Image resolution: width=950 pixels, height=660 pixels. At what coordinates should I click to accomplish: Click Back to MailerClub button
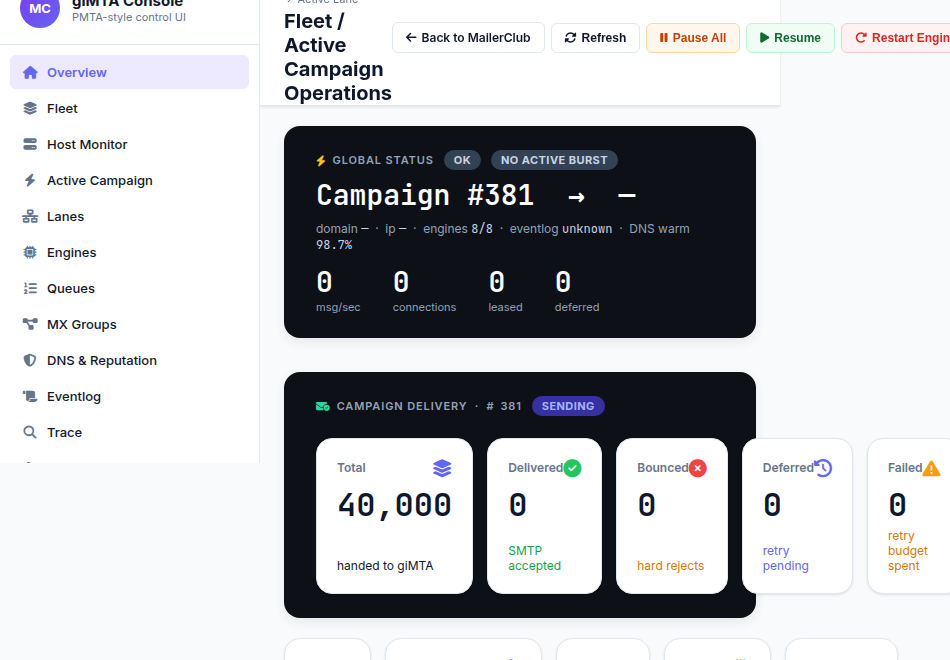point(468,38)
